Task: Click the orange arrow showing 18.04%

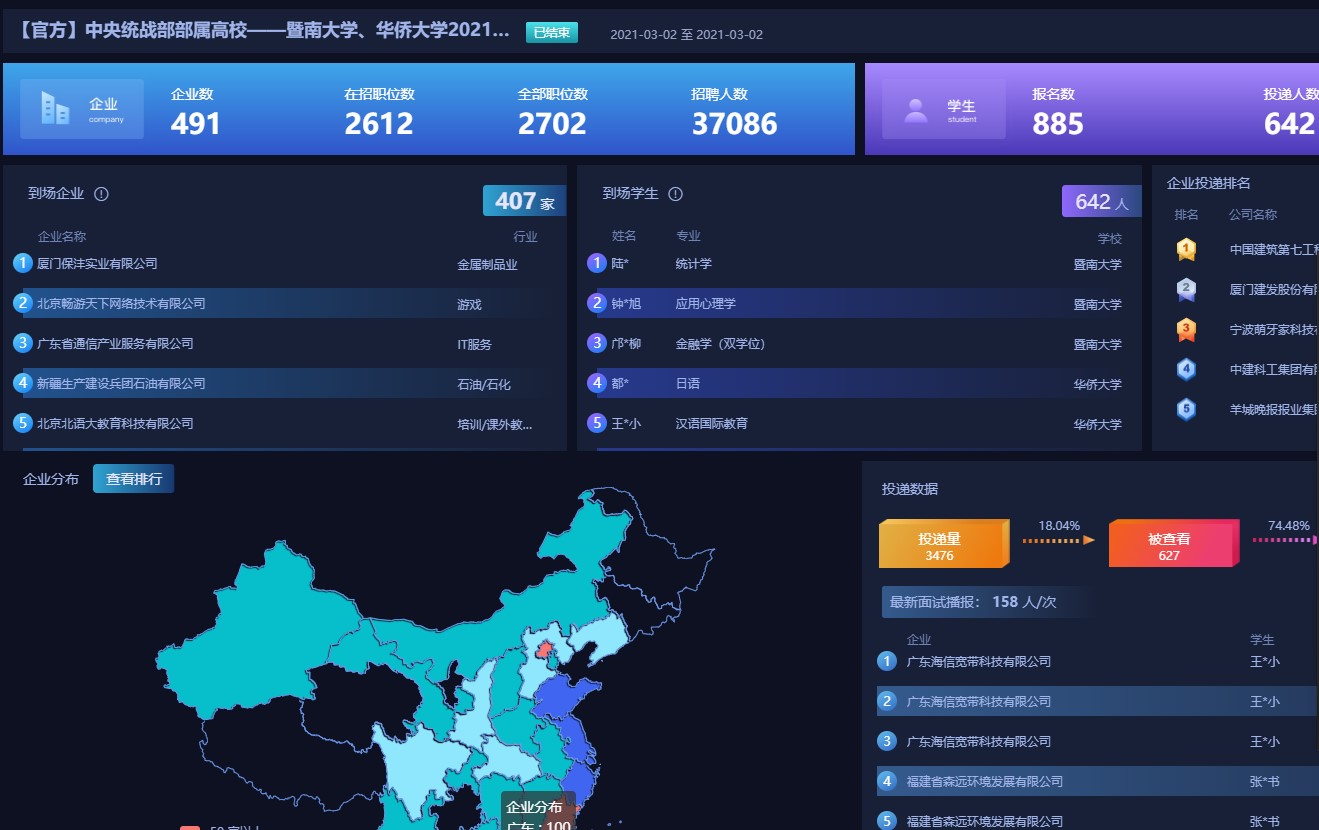Action: [x=1059, y=540]
